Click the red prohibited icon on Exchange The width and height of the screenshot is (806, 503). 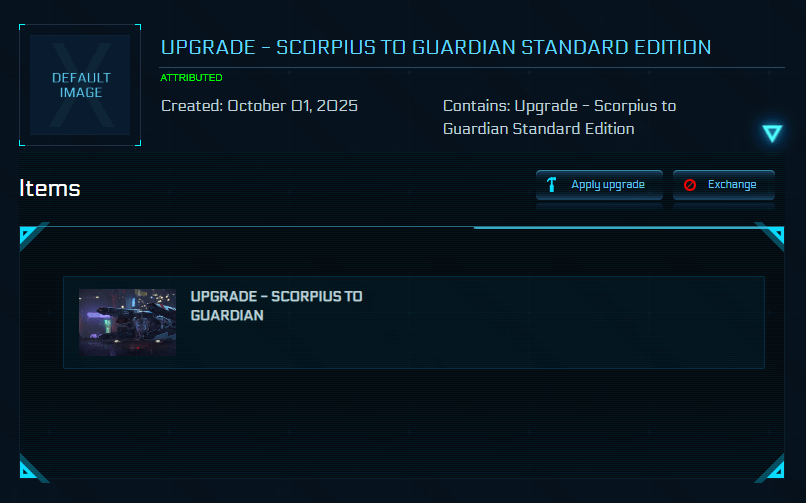690,184
